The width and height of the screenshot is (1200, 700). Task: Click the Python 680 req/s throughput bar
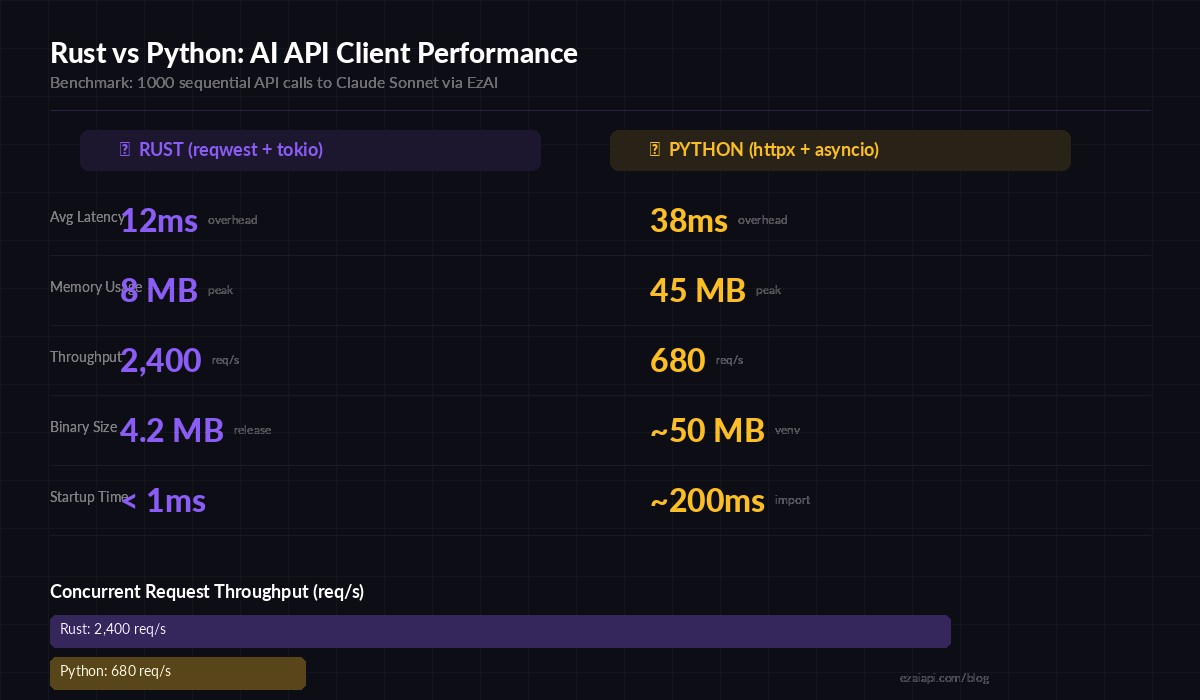point(177,672)
